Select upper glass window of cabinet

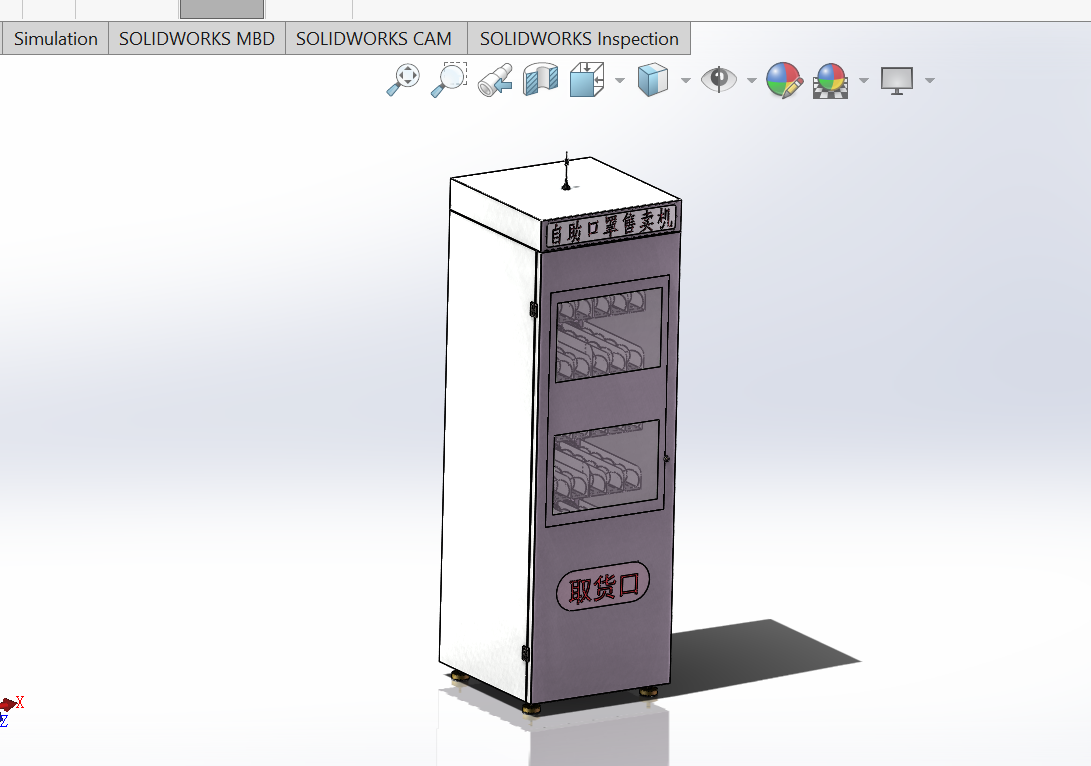pos(607,335)
